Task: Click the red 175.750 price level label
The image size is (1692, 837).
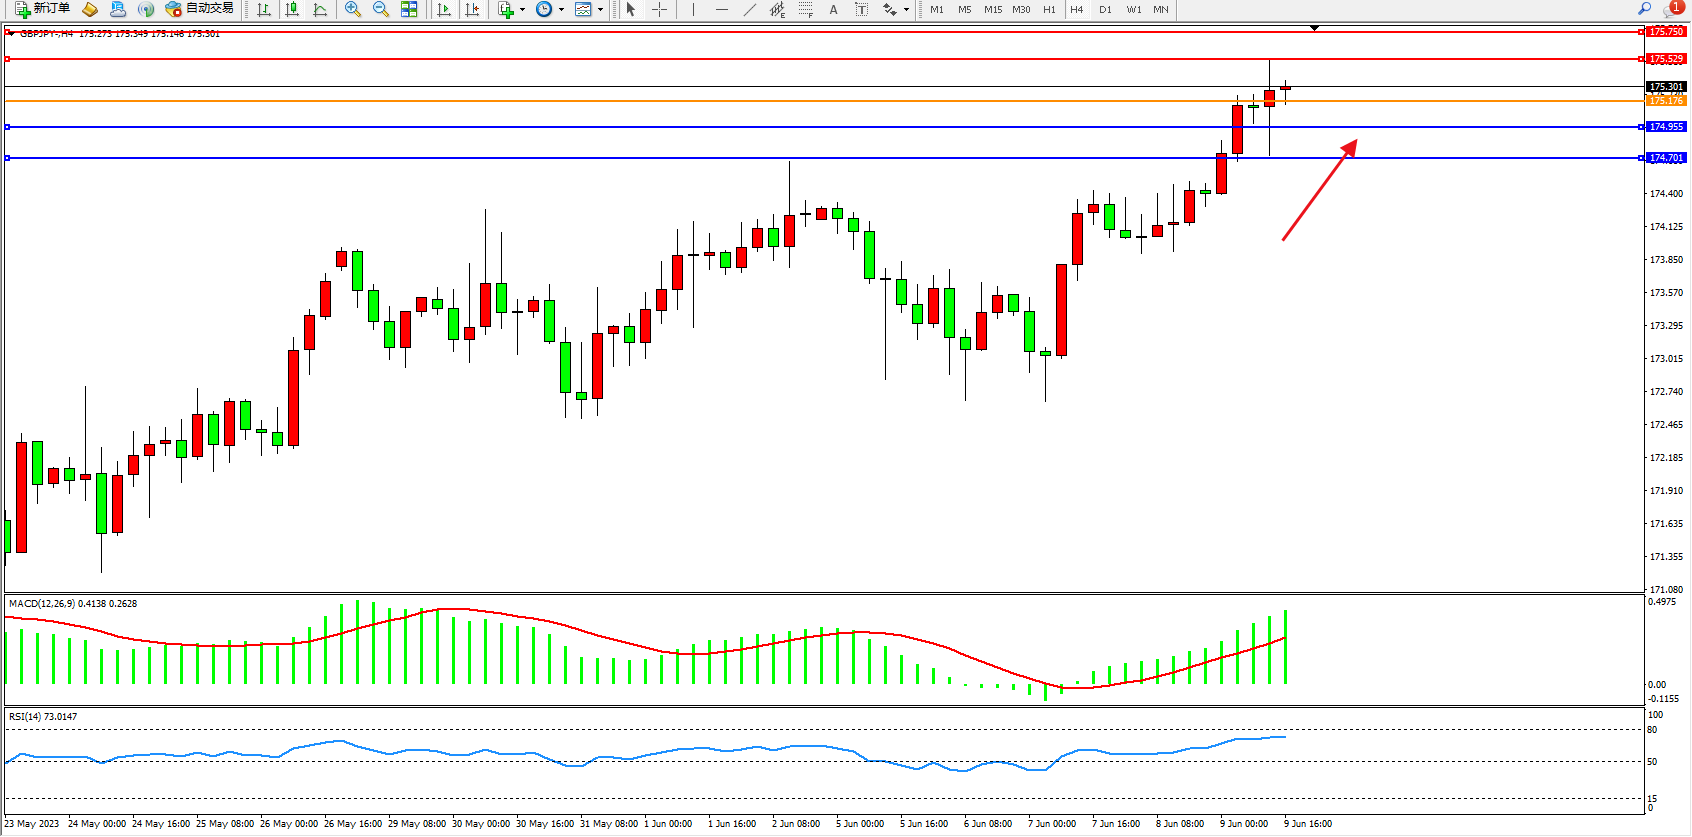Action: tap(1666, 32)
